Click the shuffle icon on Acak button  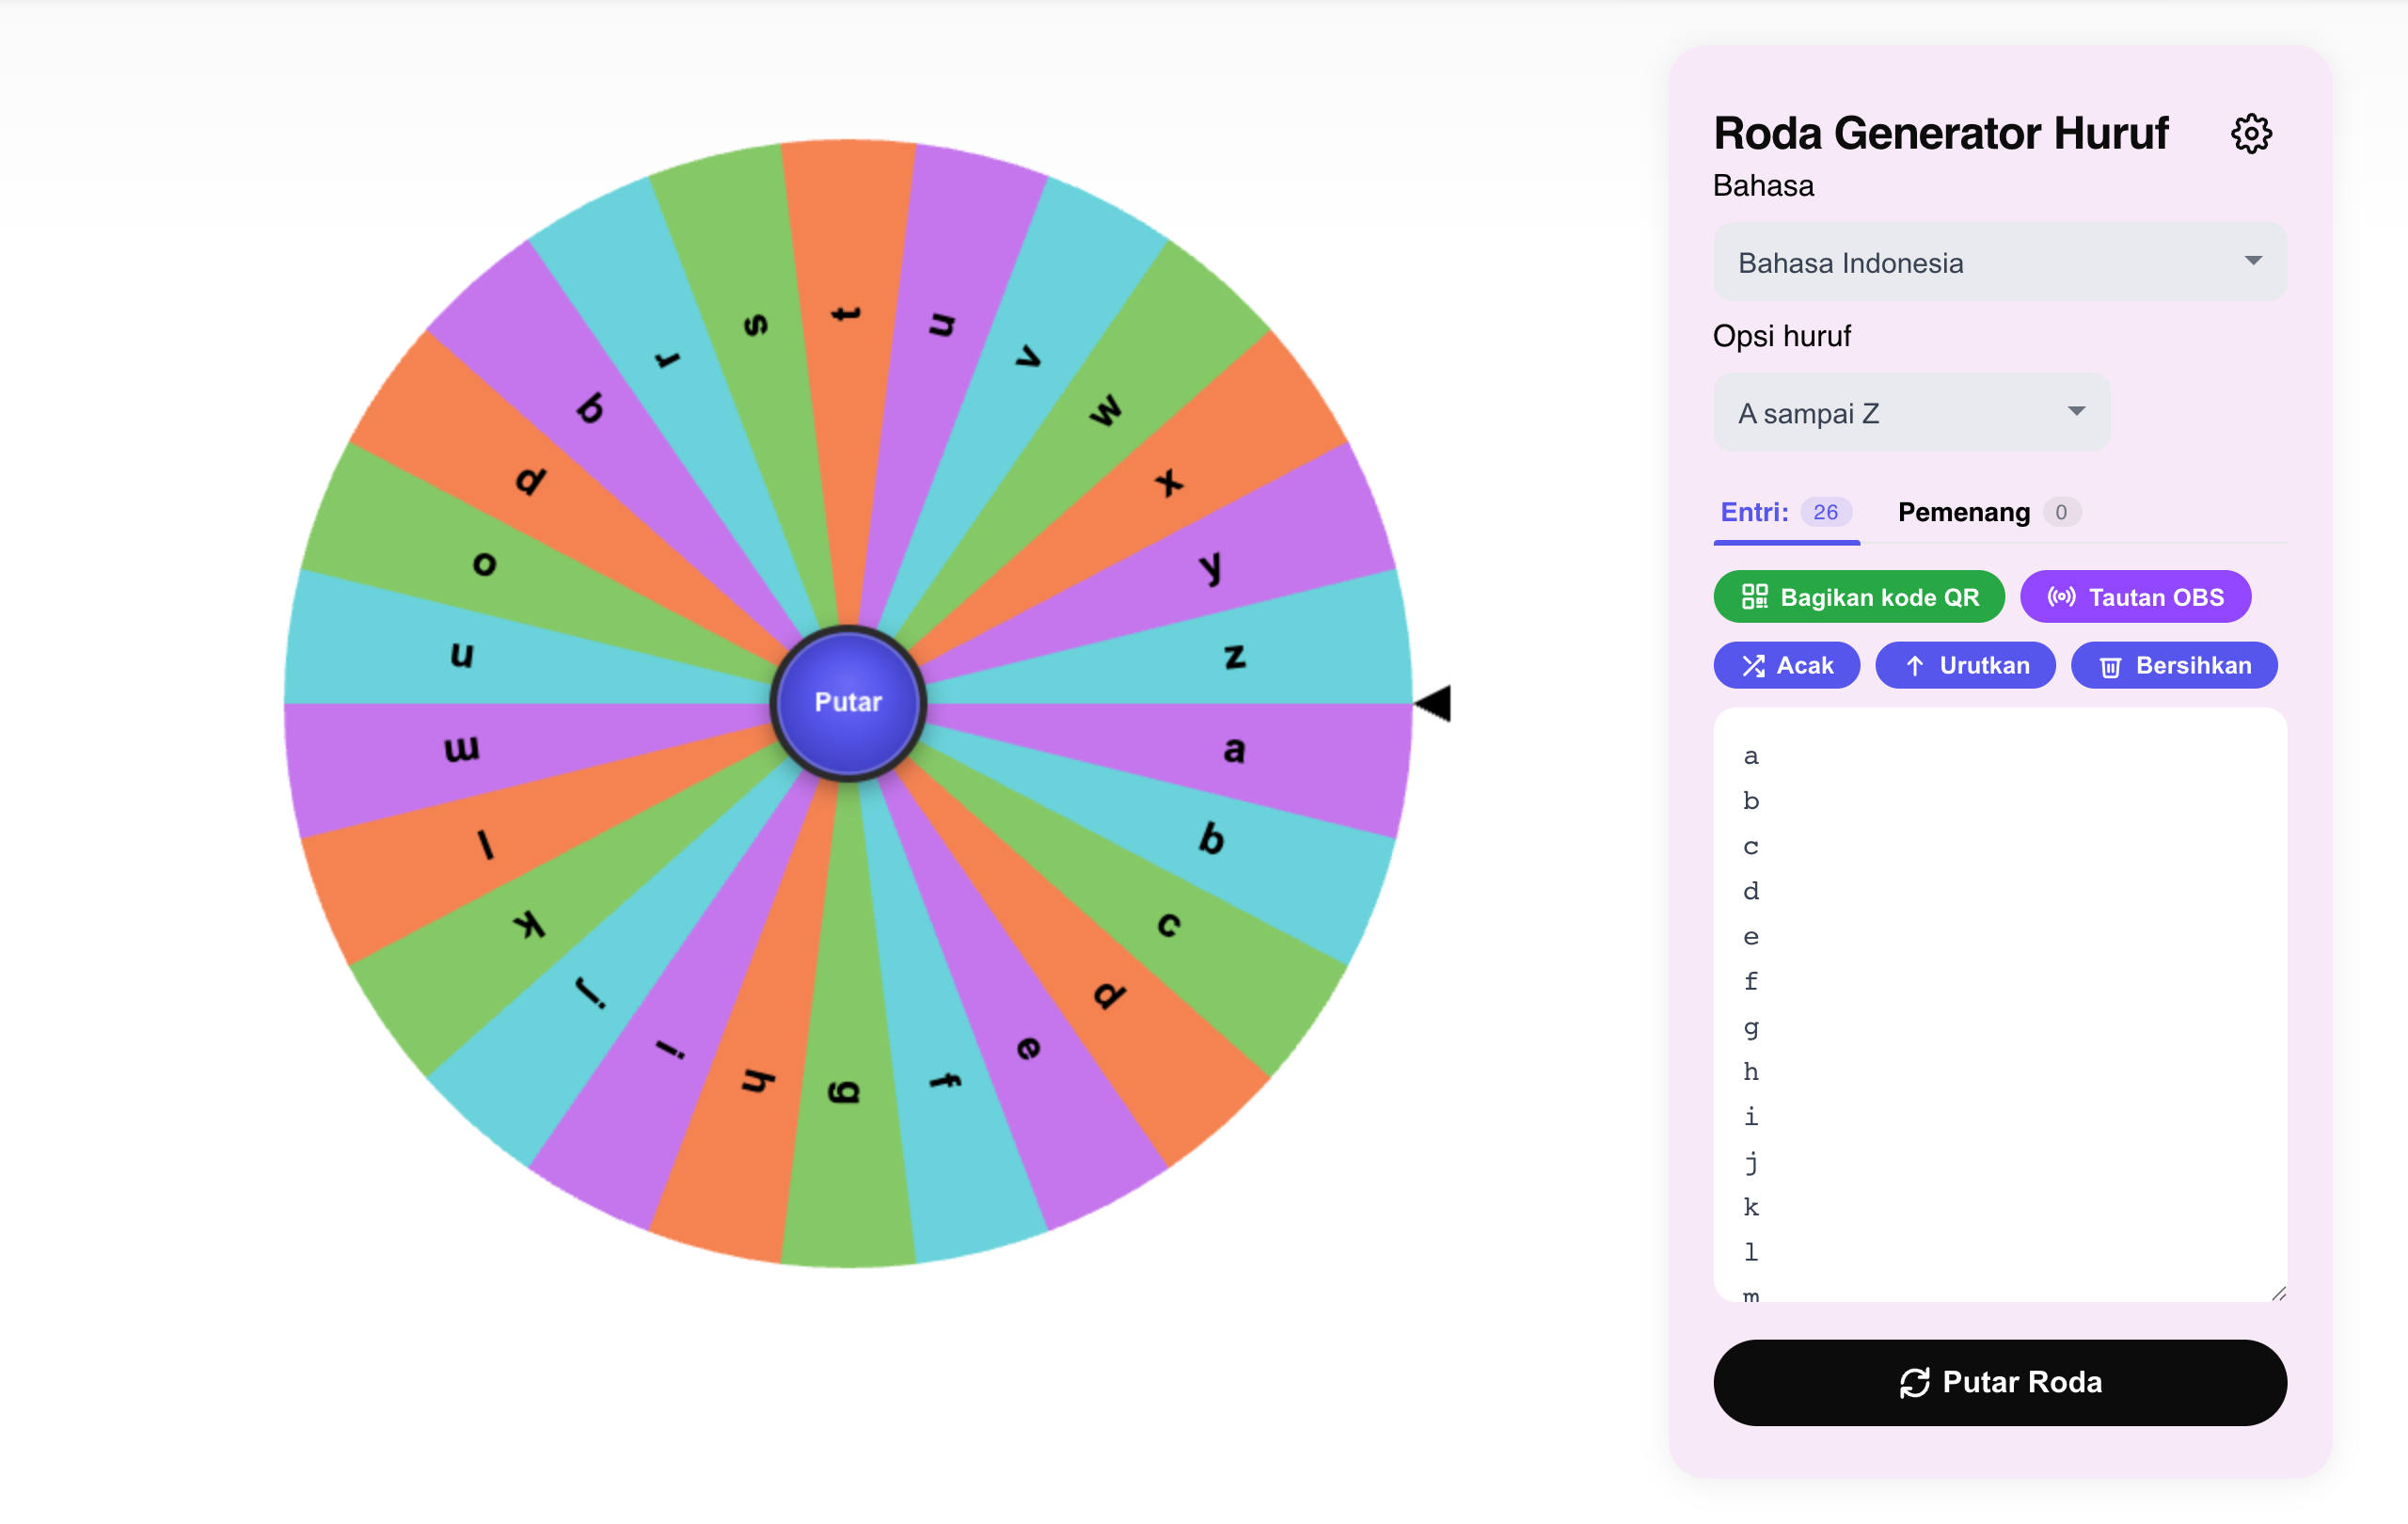pyautogui.click(x=1753, y=666)
